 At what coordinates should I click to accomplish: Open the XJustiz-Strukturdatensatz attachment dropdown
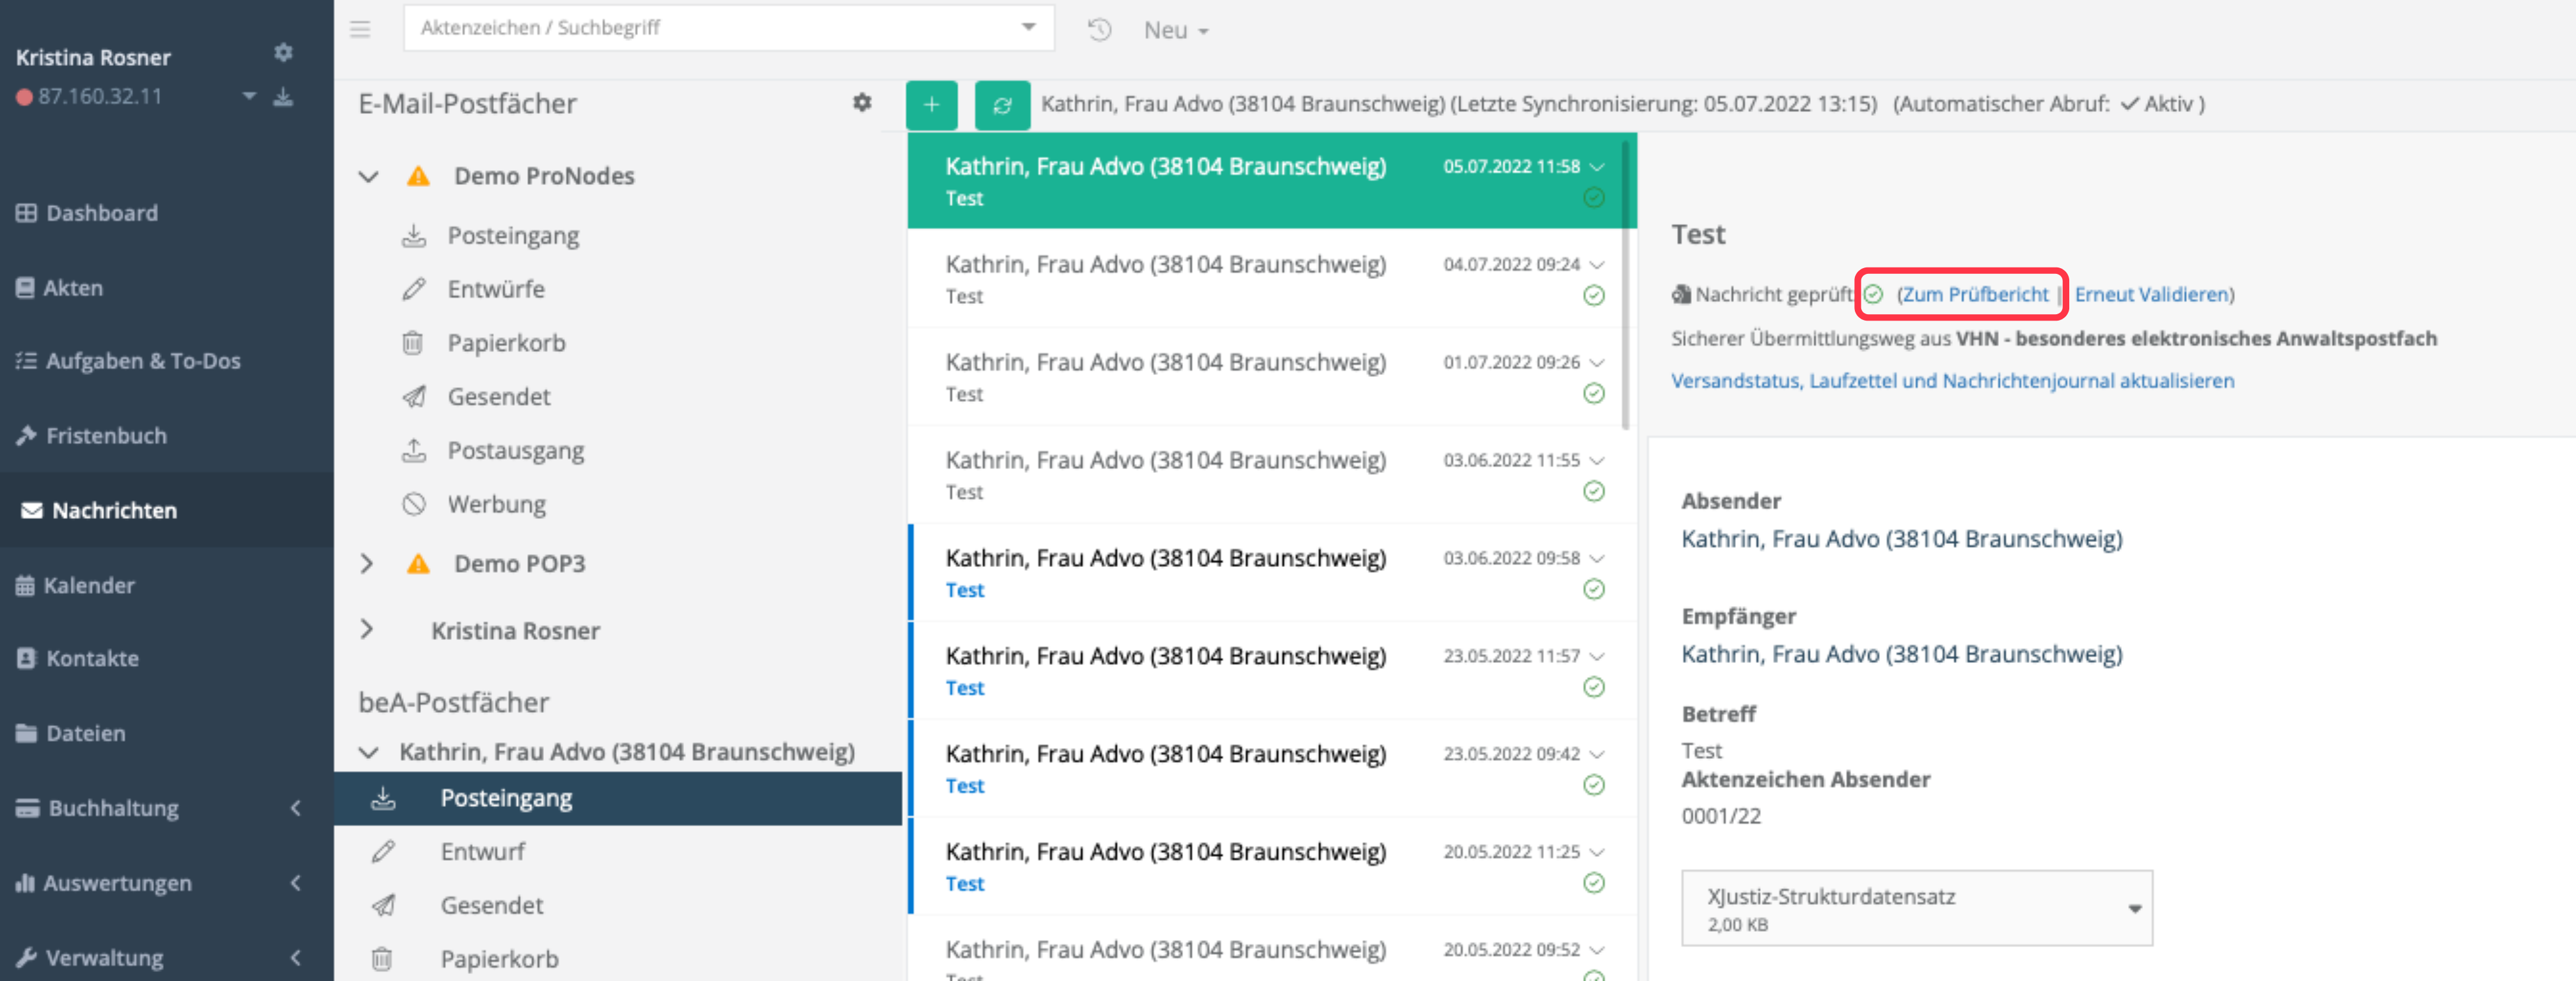point(2134,909)
